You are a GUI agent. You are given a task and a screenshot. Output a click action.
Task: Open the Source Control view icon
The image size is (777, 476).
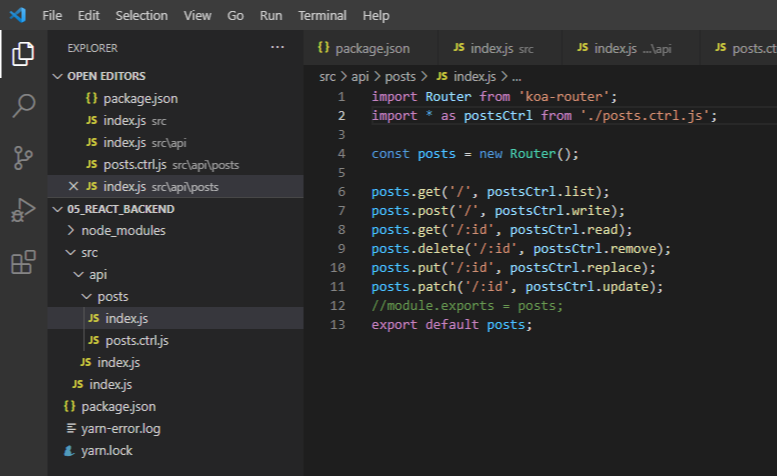point(23,158)
